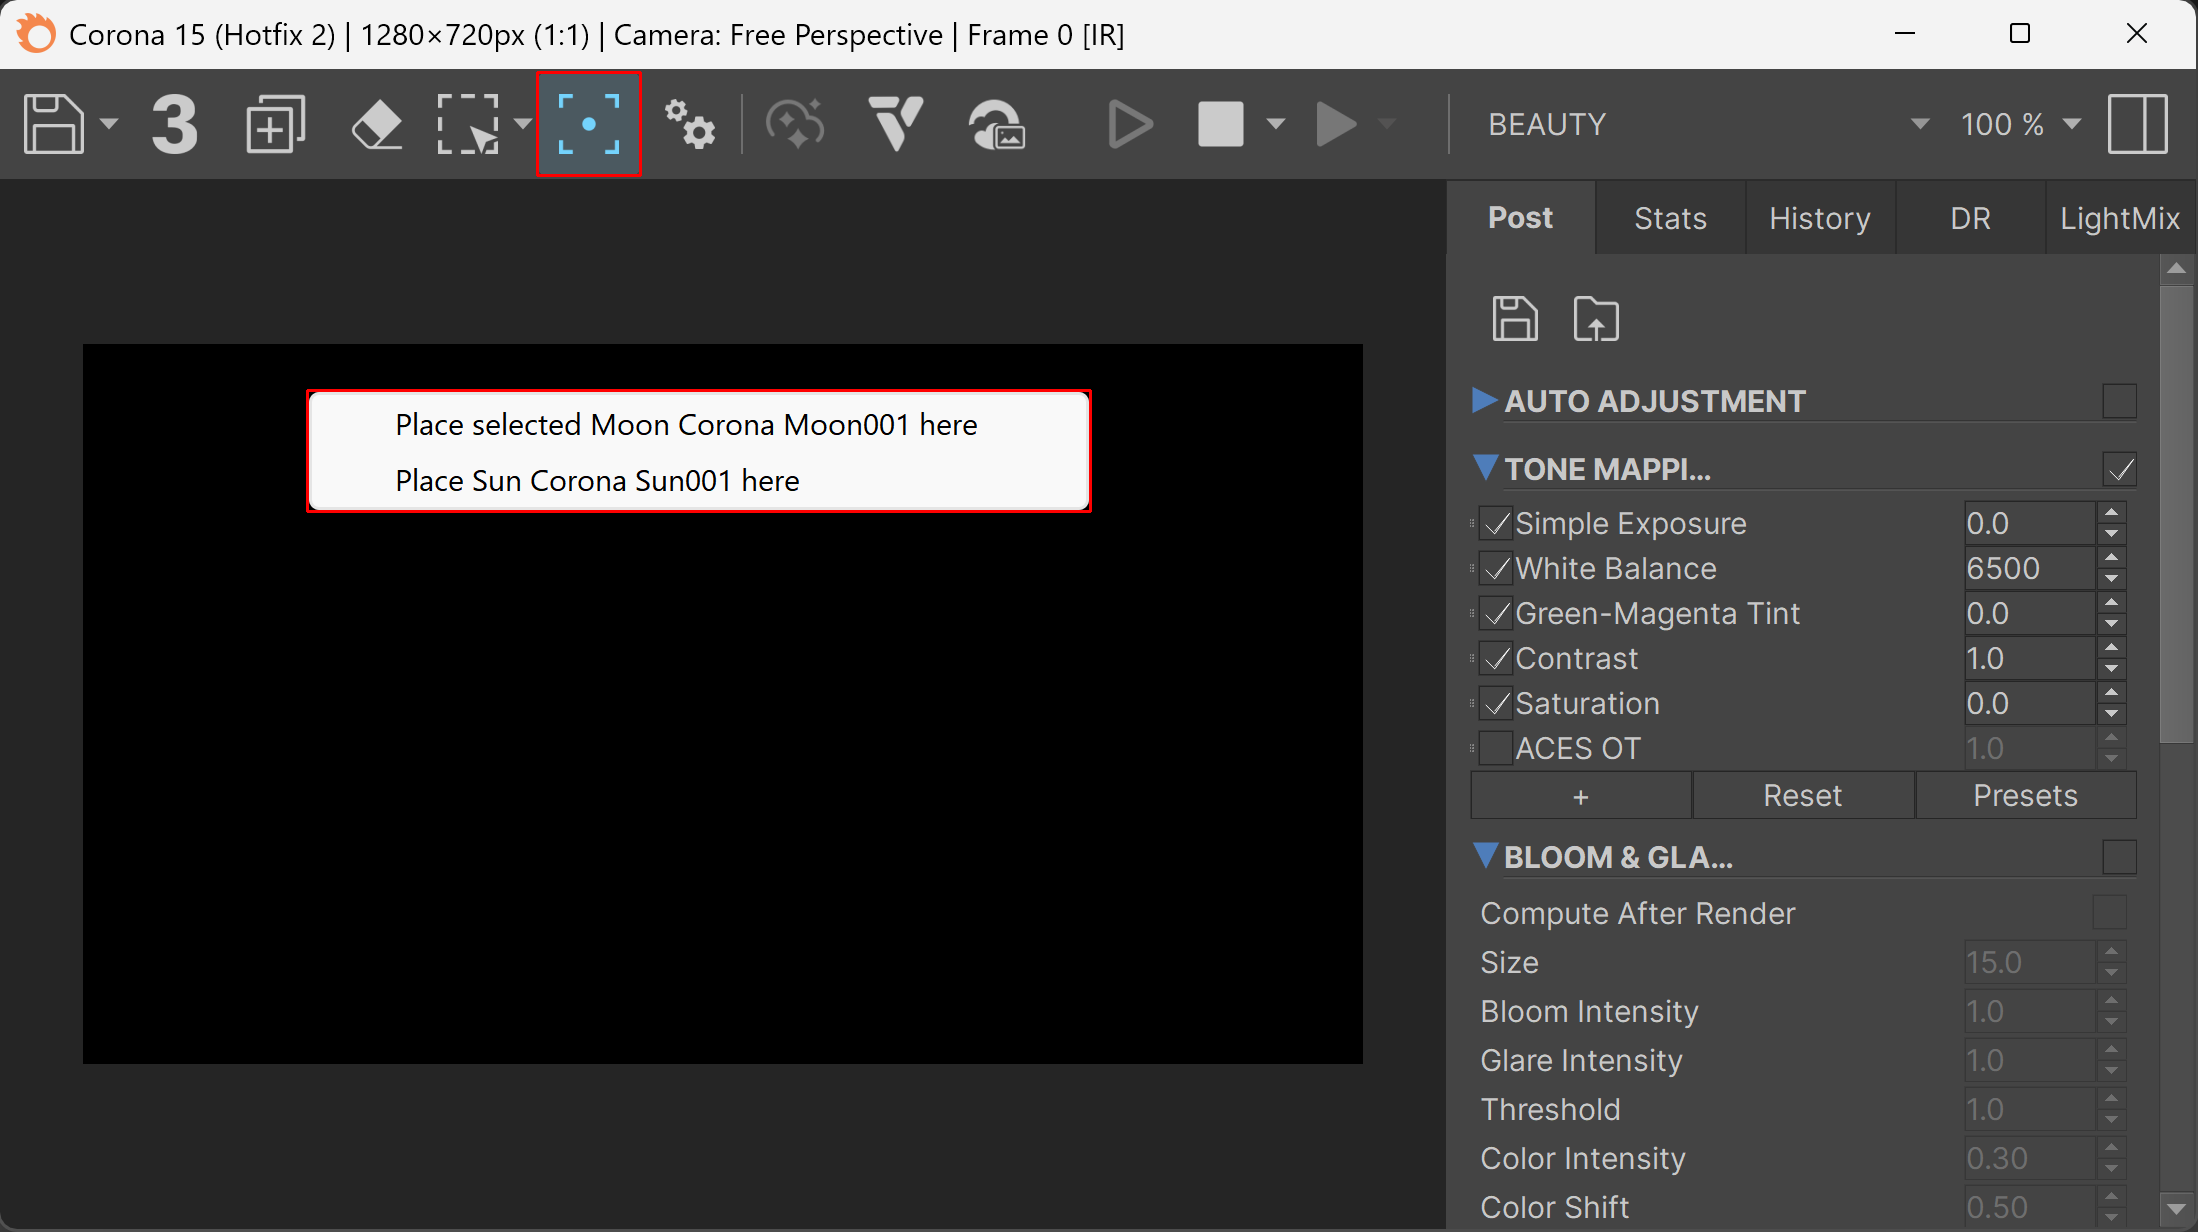This screenshot has width=2198, height=1232.
Task: Click the duplicate to history icon
Action: [275, 124]
